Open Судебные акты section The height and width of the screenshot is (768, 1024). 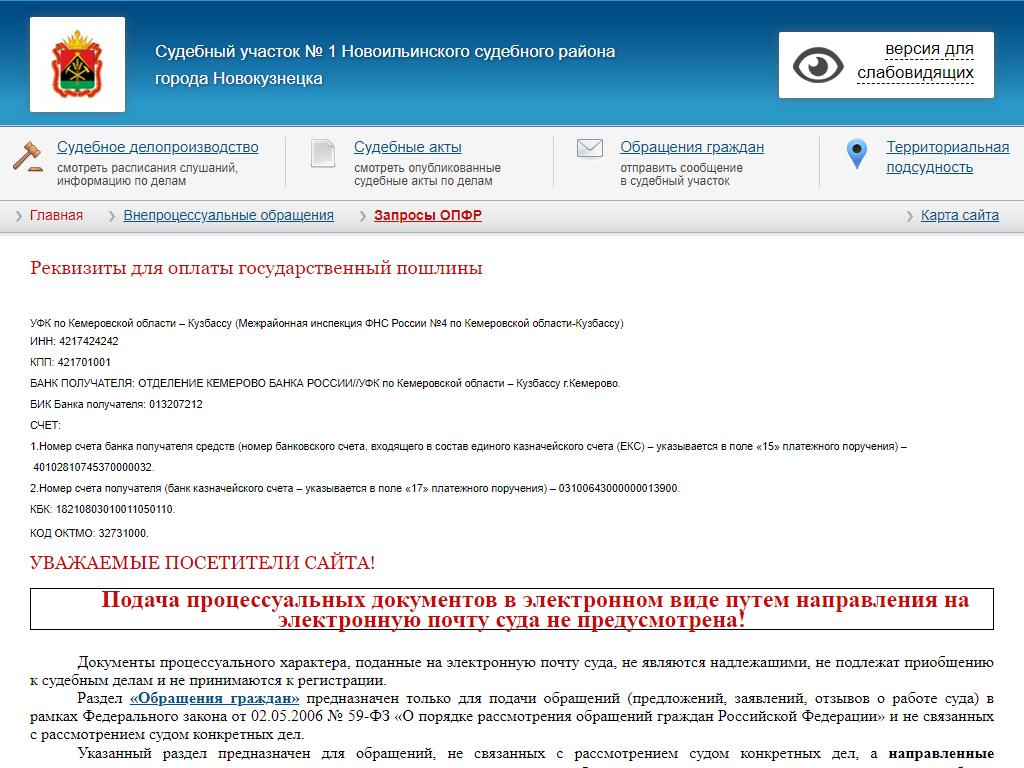407,147
